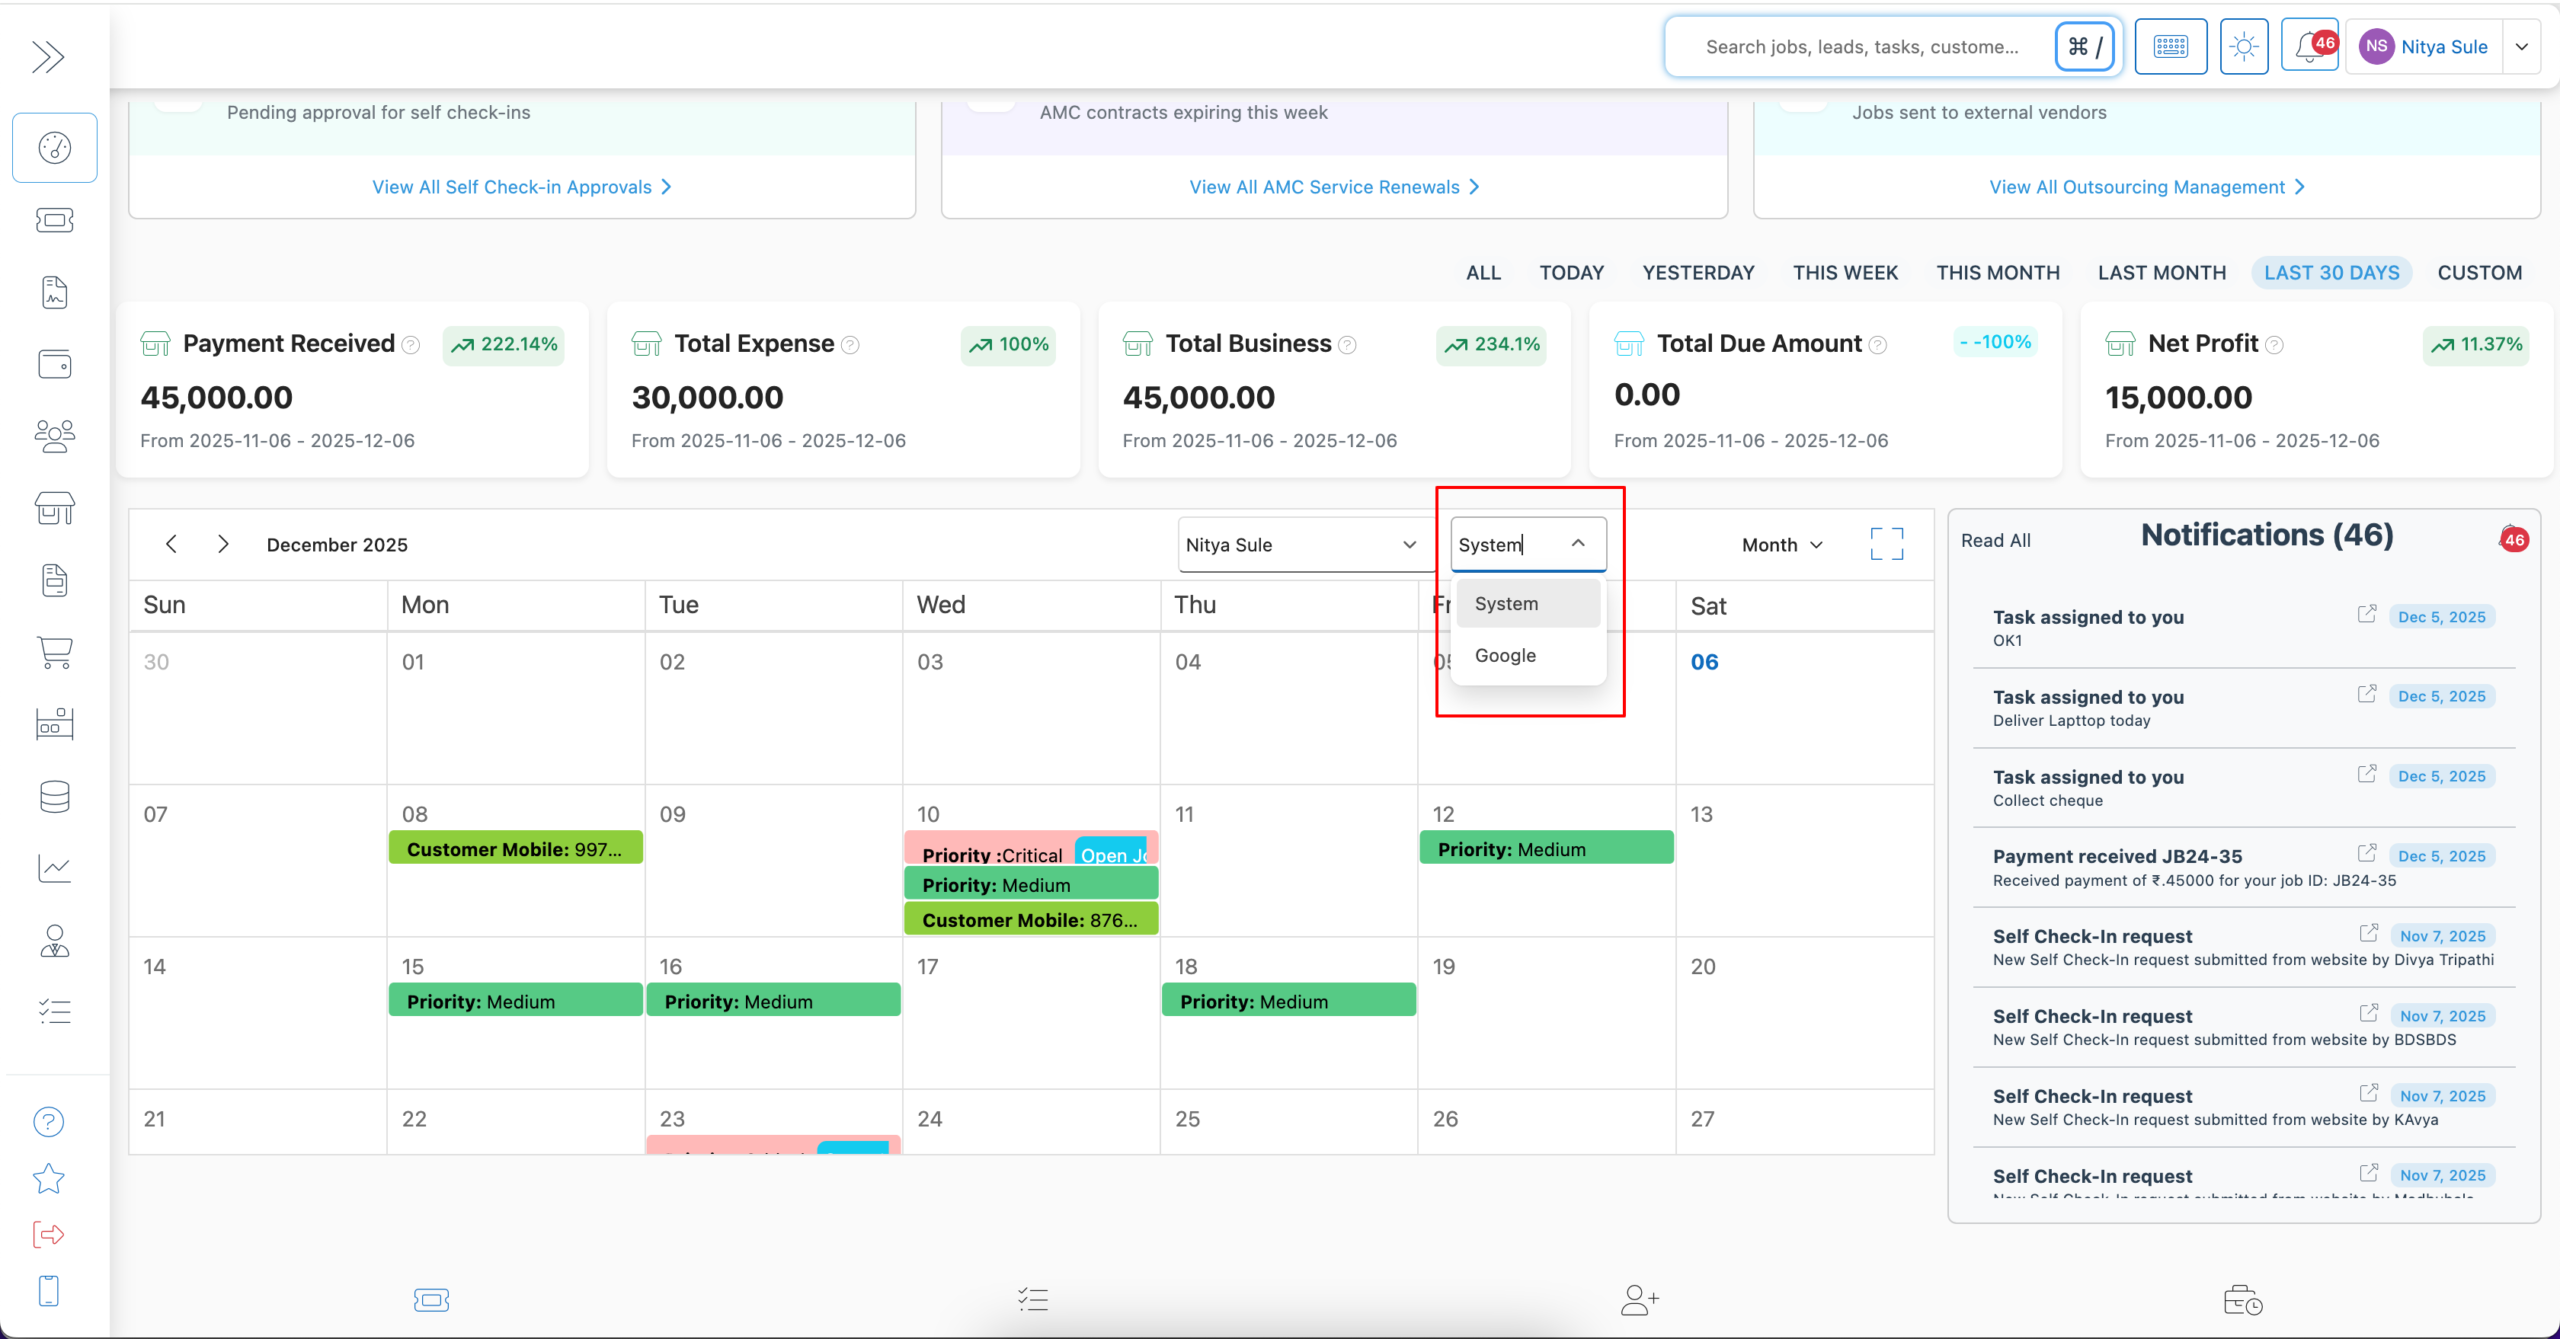Open the Dashboard from the sidebar

[55, 147]
